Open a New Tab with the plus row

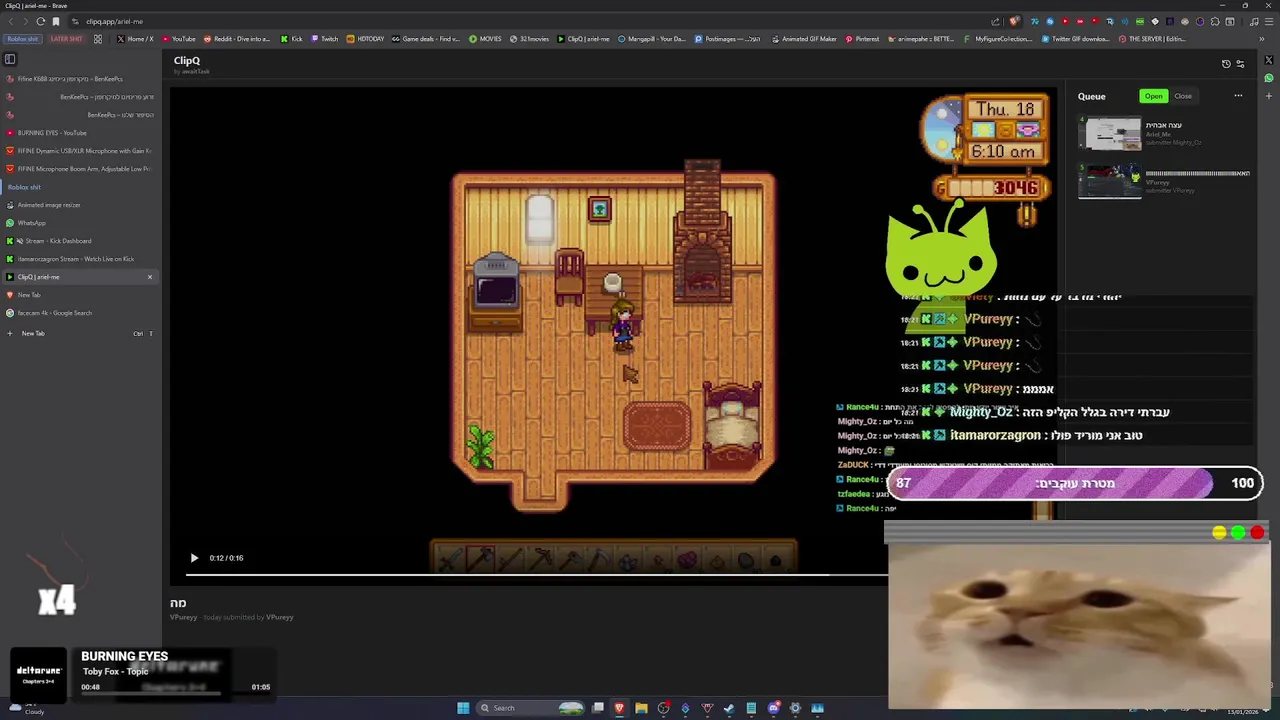[x=80, y=333]
